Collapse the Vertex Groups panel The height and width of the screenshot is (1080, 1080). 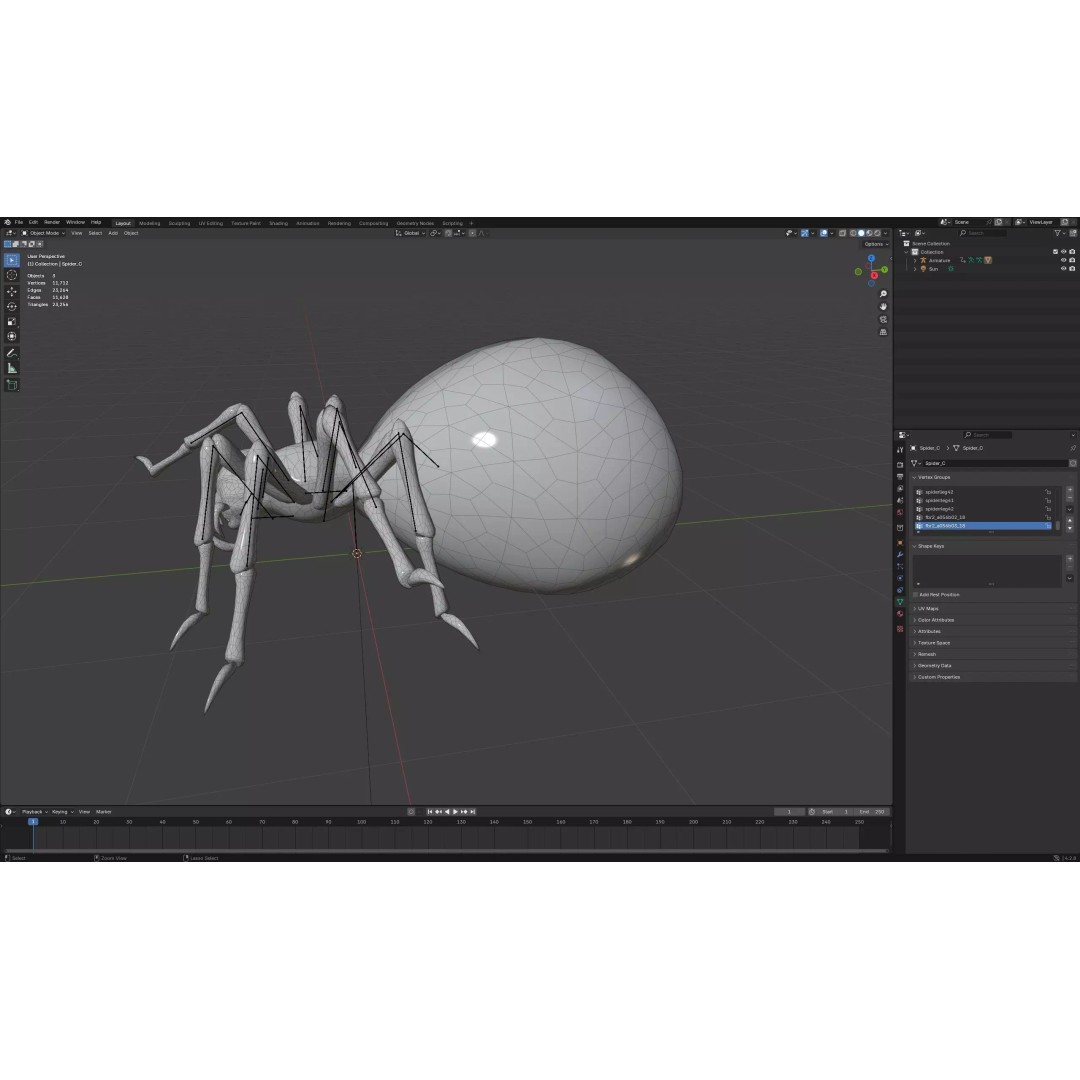931,477
